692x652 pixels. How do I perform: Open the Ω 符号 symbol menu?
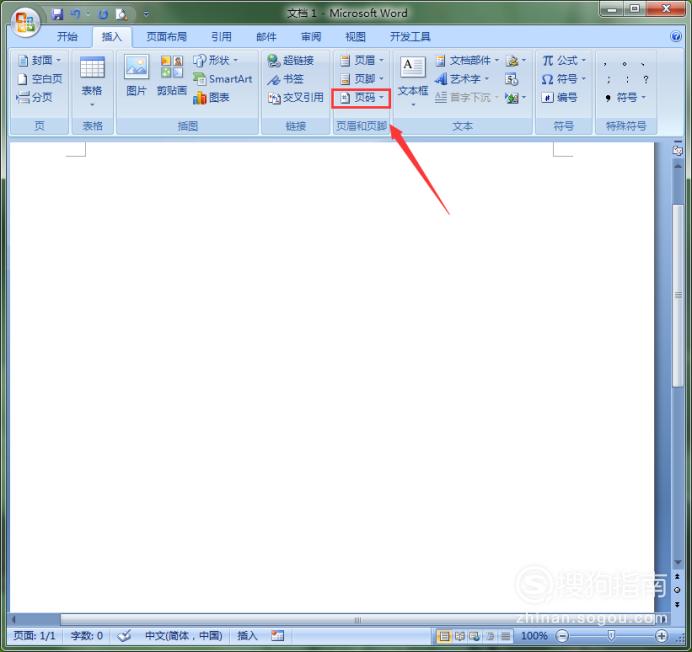563,79
